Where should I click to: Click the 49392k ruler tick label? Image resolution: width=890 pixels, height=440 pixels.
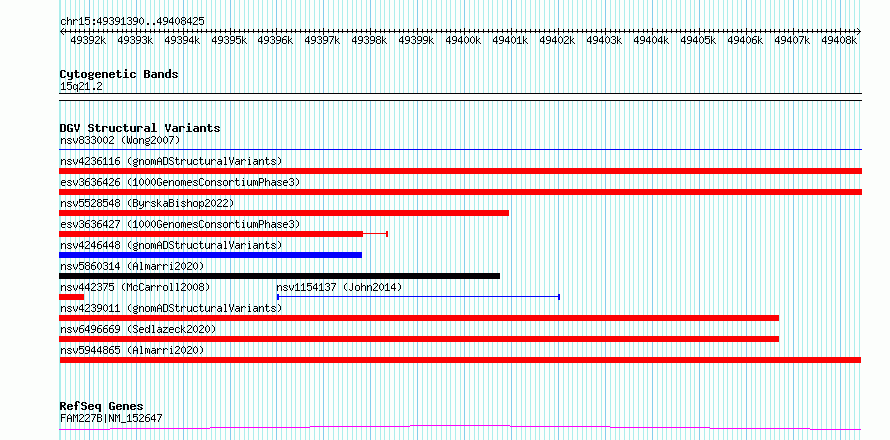coord(88,40)
